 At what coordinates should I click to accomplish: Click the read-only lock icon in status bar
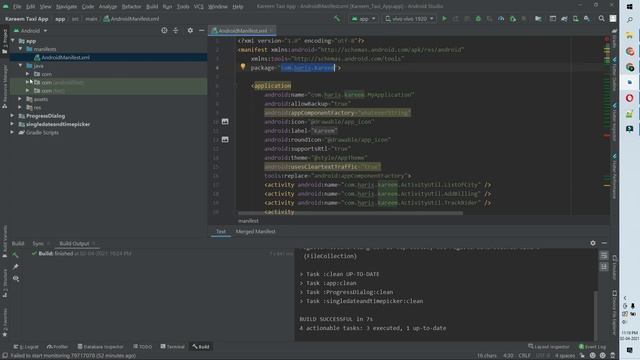pyautogui.click(x=582, y=356)
